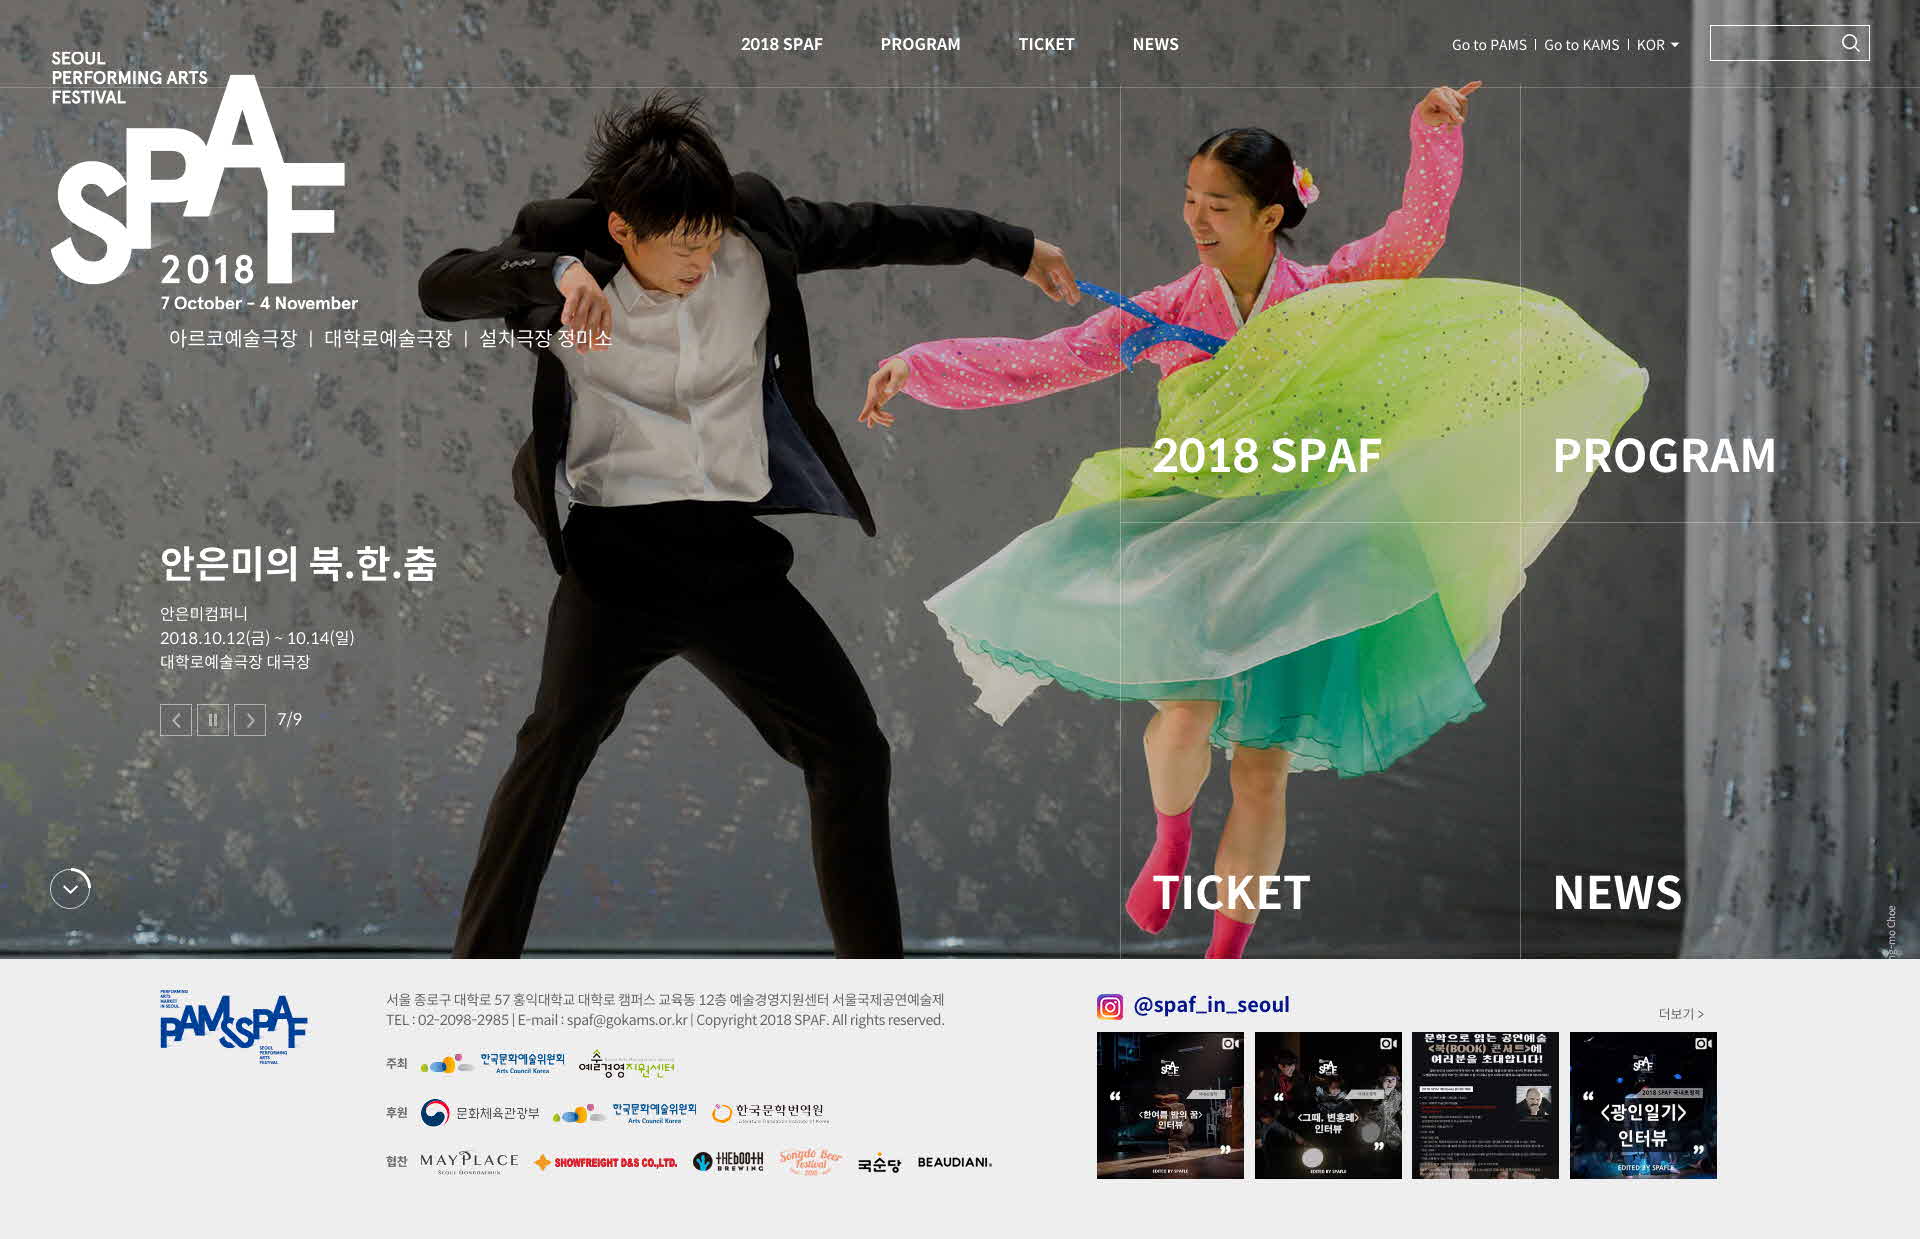Screen dimensions: 1920x1239
Task: Focus the search input field
Action: (x=1772, y=43)
